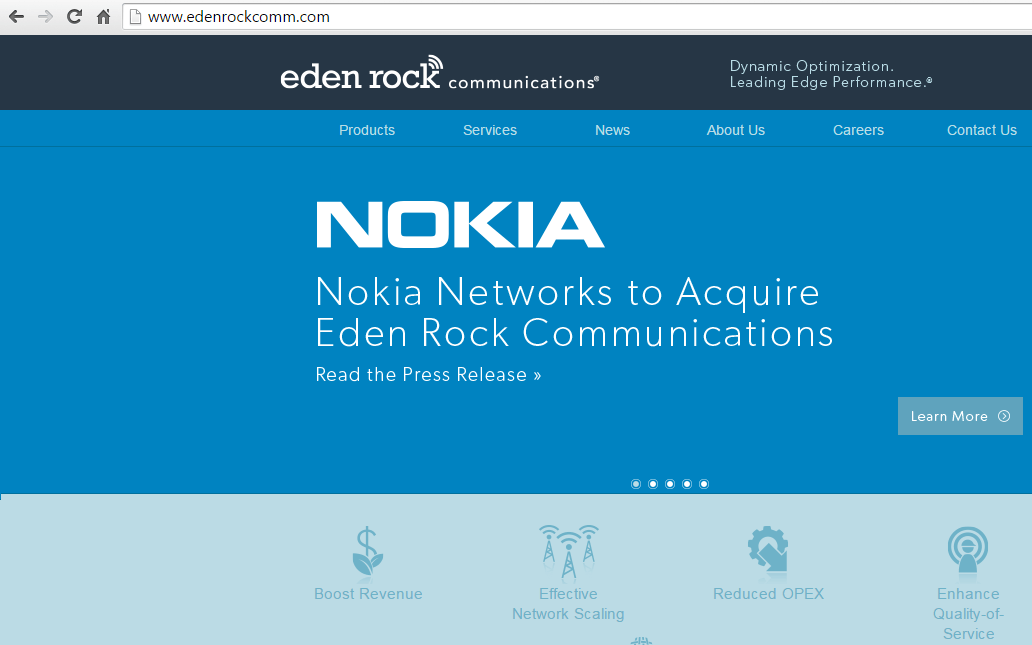Open the Careers navigation item

coord(858,129)
